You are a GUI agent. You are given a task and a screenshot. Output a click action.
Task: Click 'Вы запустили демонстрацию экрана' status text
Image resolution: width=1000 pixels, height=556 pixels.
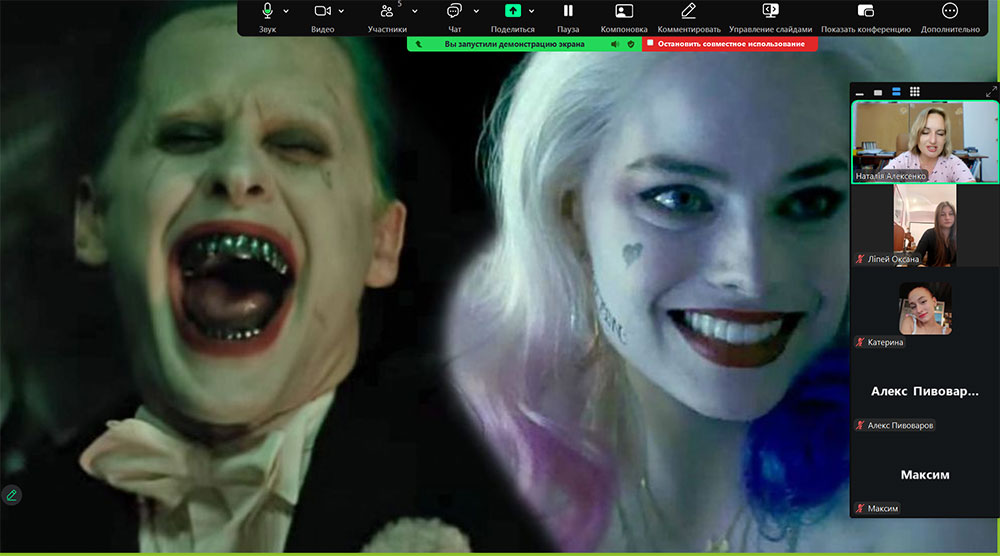(514, 44)
